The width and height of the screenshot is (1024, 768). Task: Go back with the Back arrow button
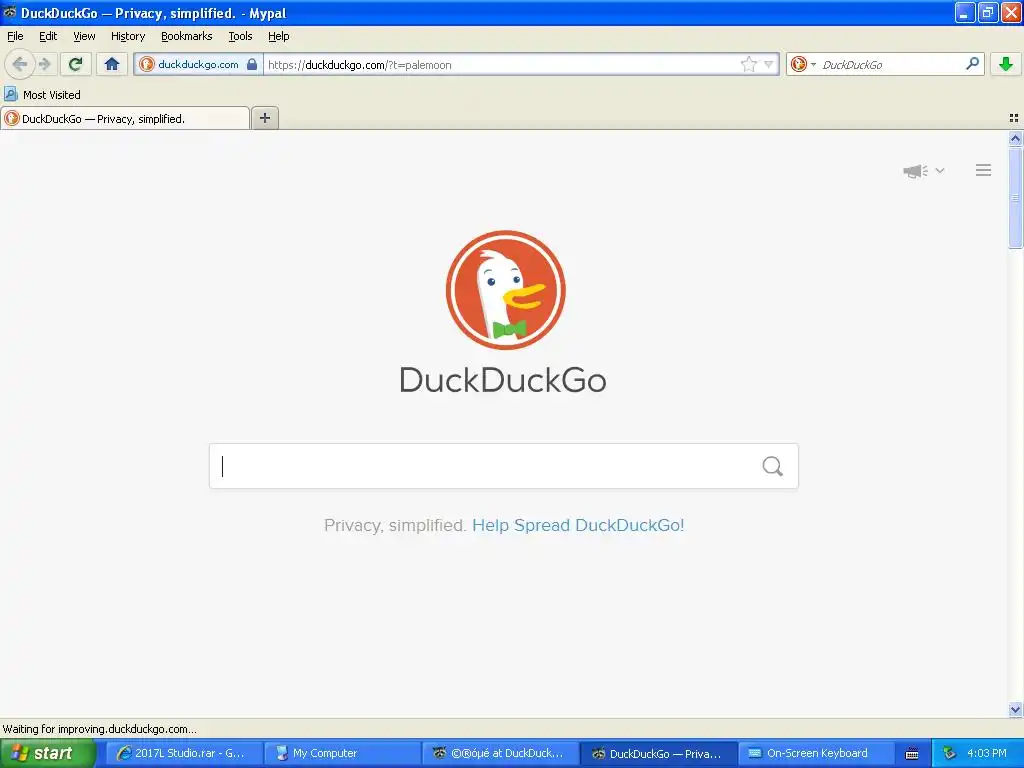coord(20,64)
